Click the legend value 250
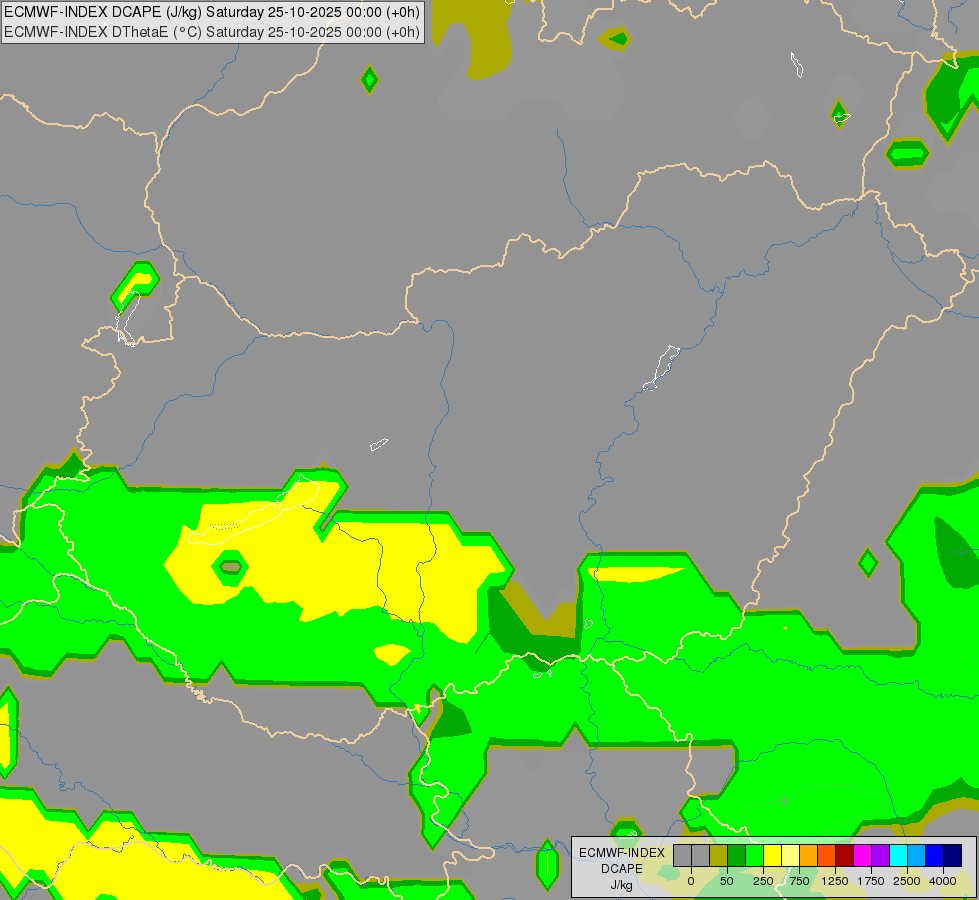 (x=763, y=881)
